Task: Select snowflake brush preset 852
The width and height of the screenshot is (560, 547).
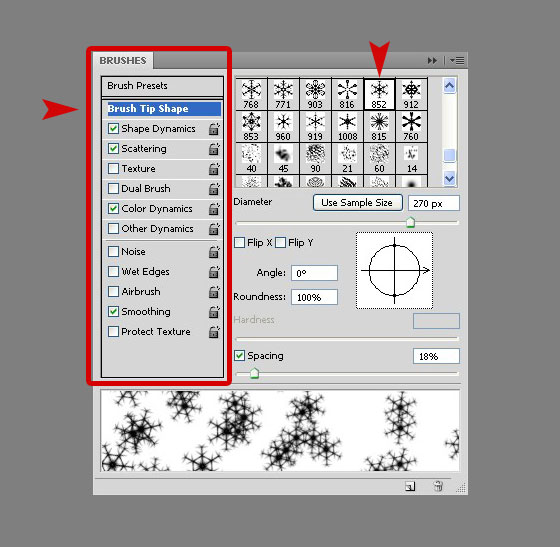Action: (379, 94)
